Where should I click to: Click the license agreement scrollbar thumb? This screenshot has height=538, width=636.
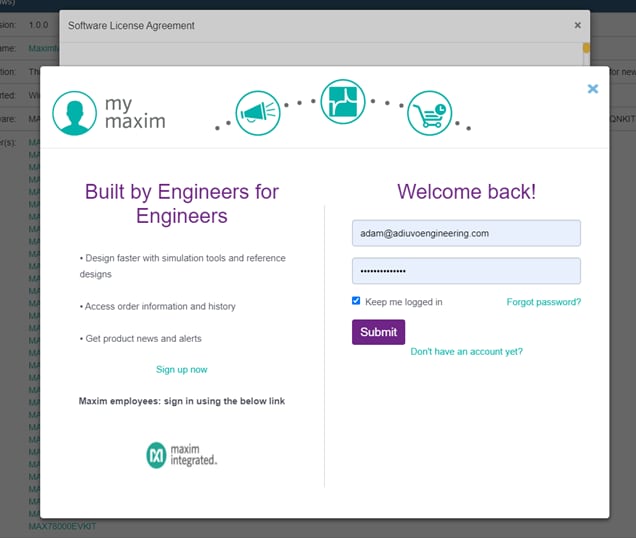[586, 47]
